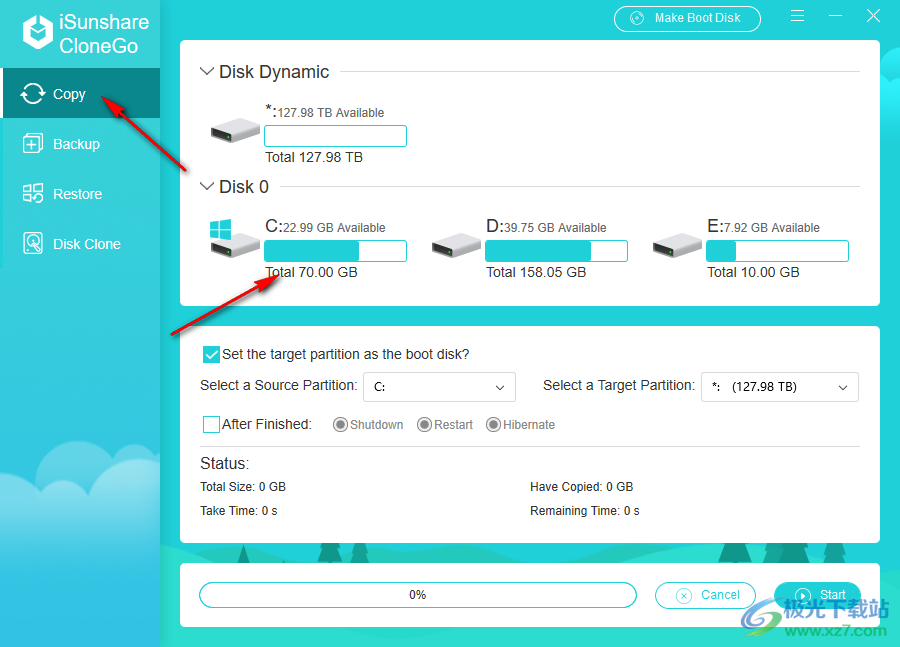Open the Source Partition dropdown
Image resolution: width=900 pixels, height=647 pixels.
pos(439,387)
